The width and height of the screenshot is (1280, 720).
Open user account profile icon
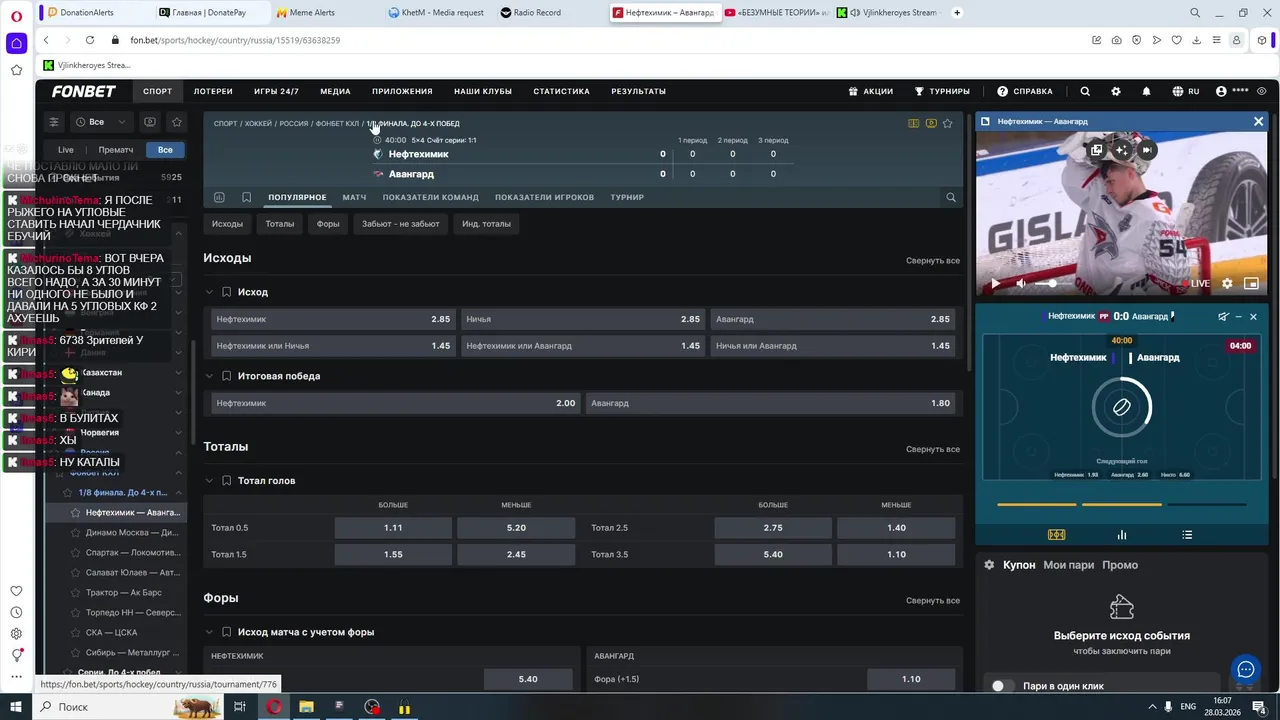coord(1221,91)
